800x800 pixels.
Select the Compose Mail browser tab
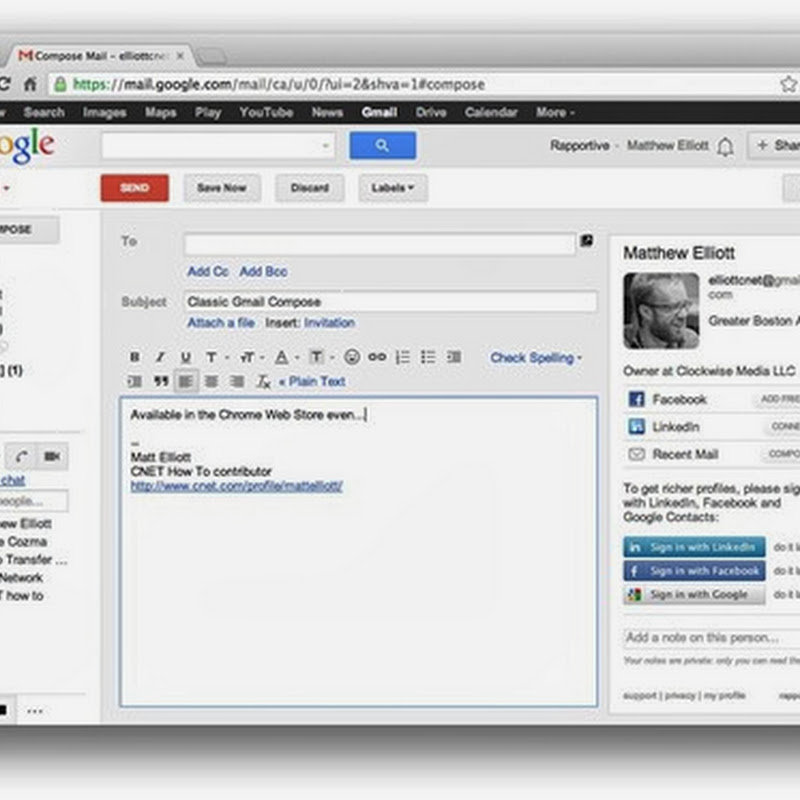[x=101, y=56]
